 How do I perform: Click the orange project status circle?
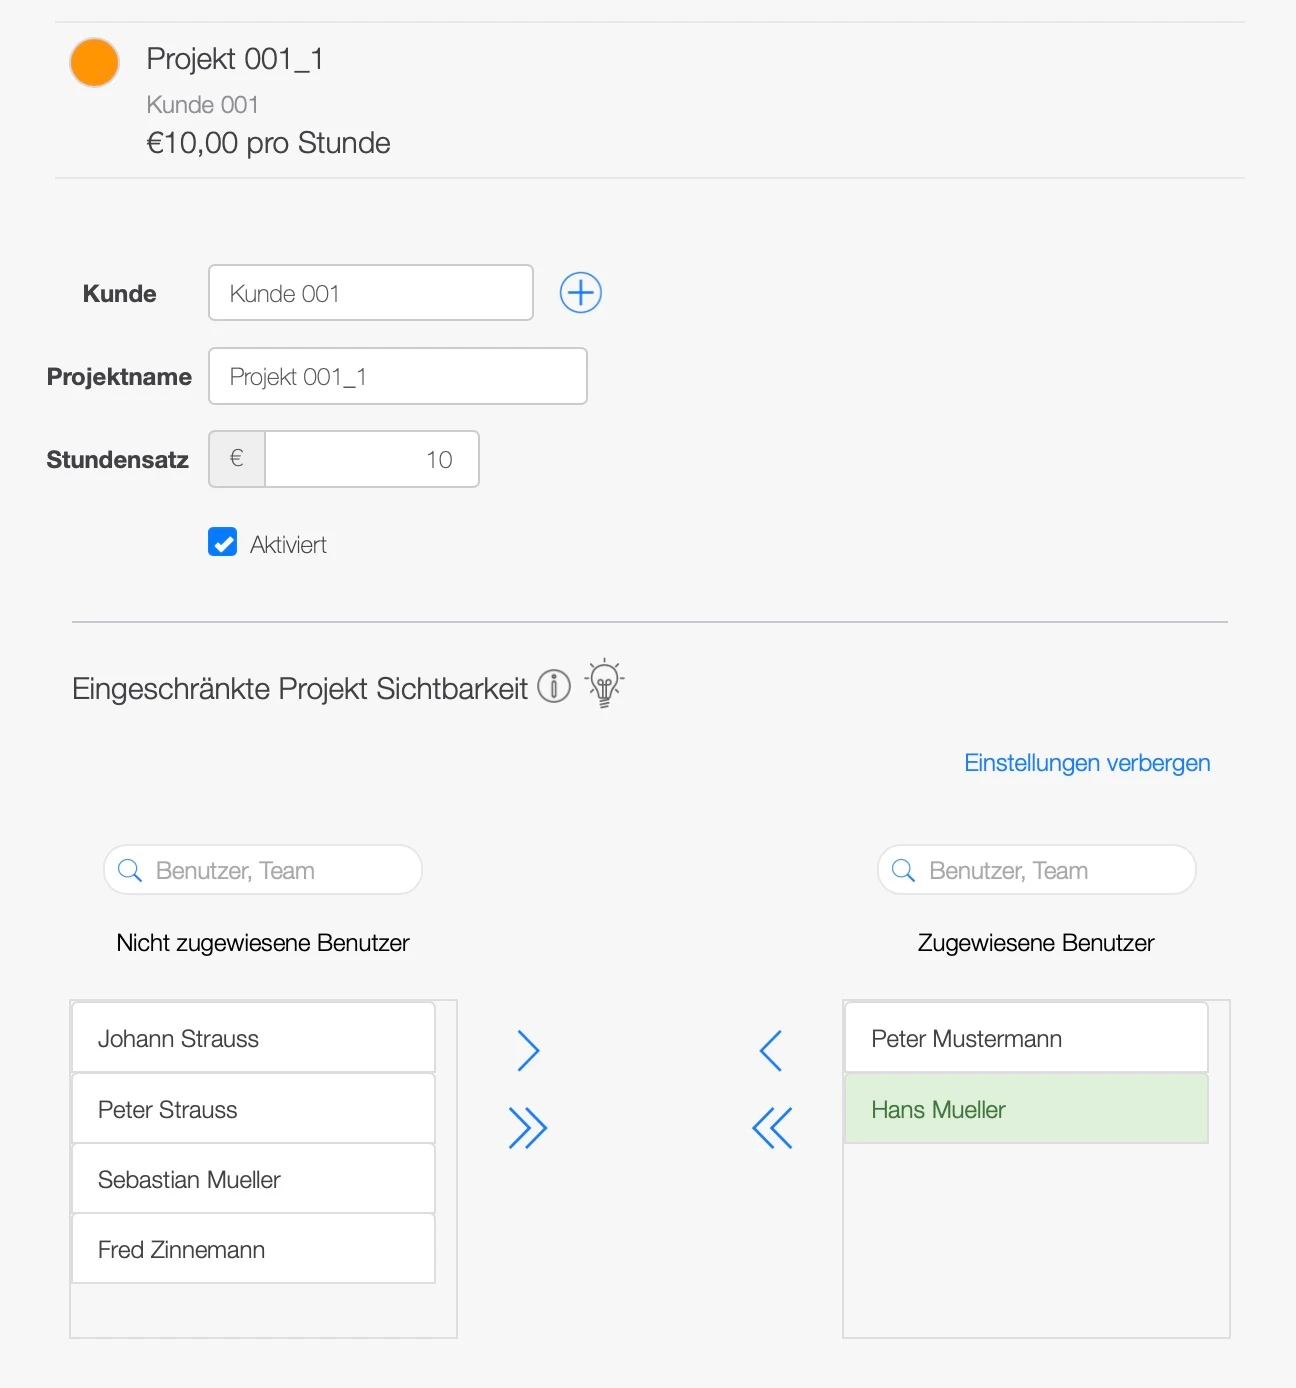coord(94,62)
